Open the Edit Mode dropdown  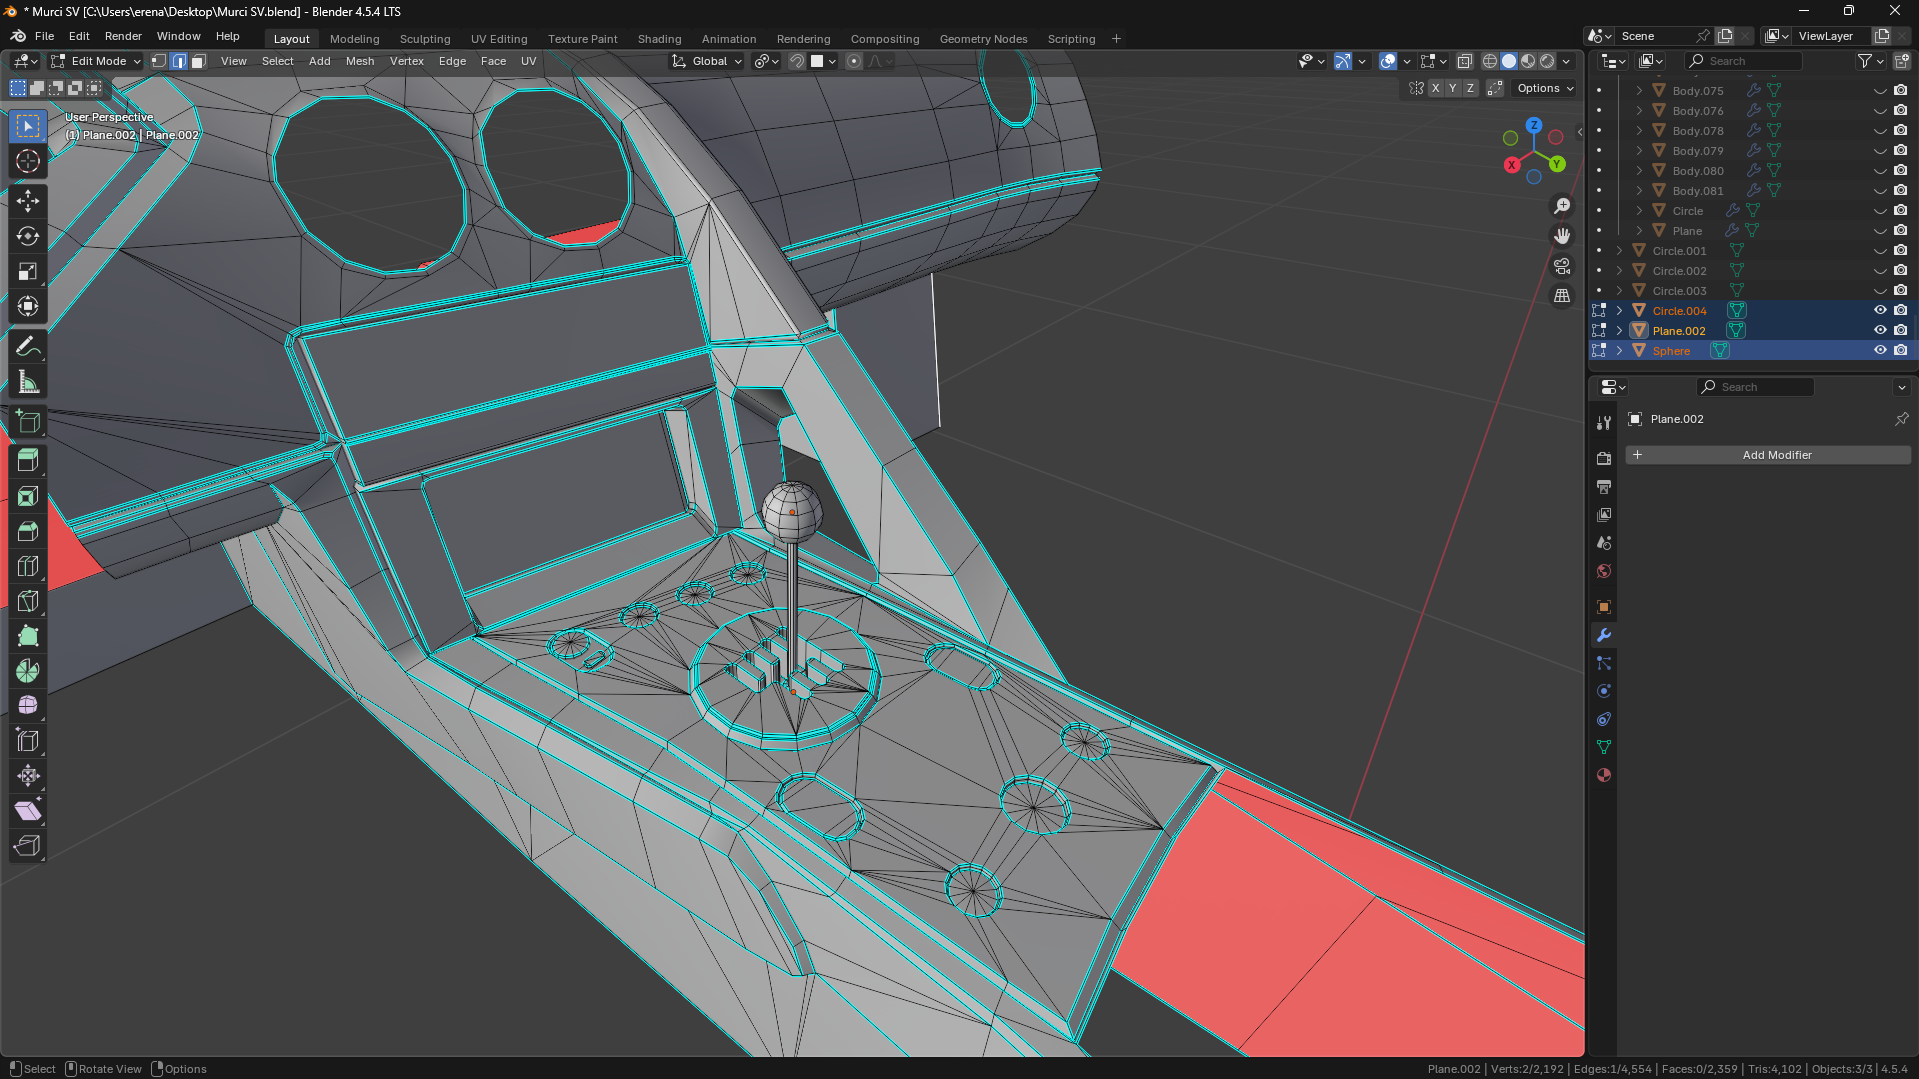click(96, 61)
